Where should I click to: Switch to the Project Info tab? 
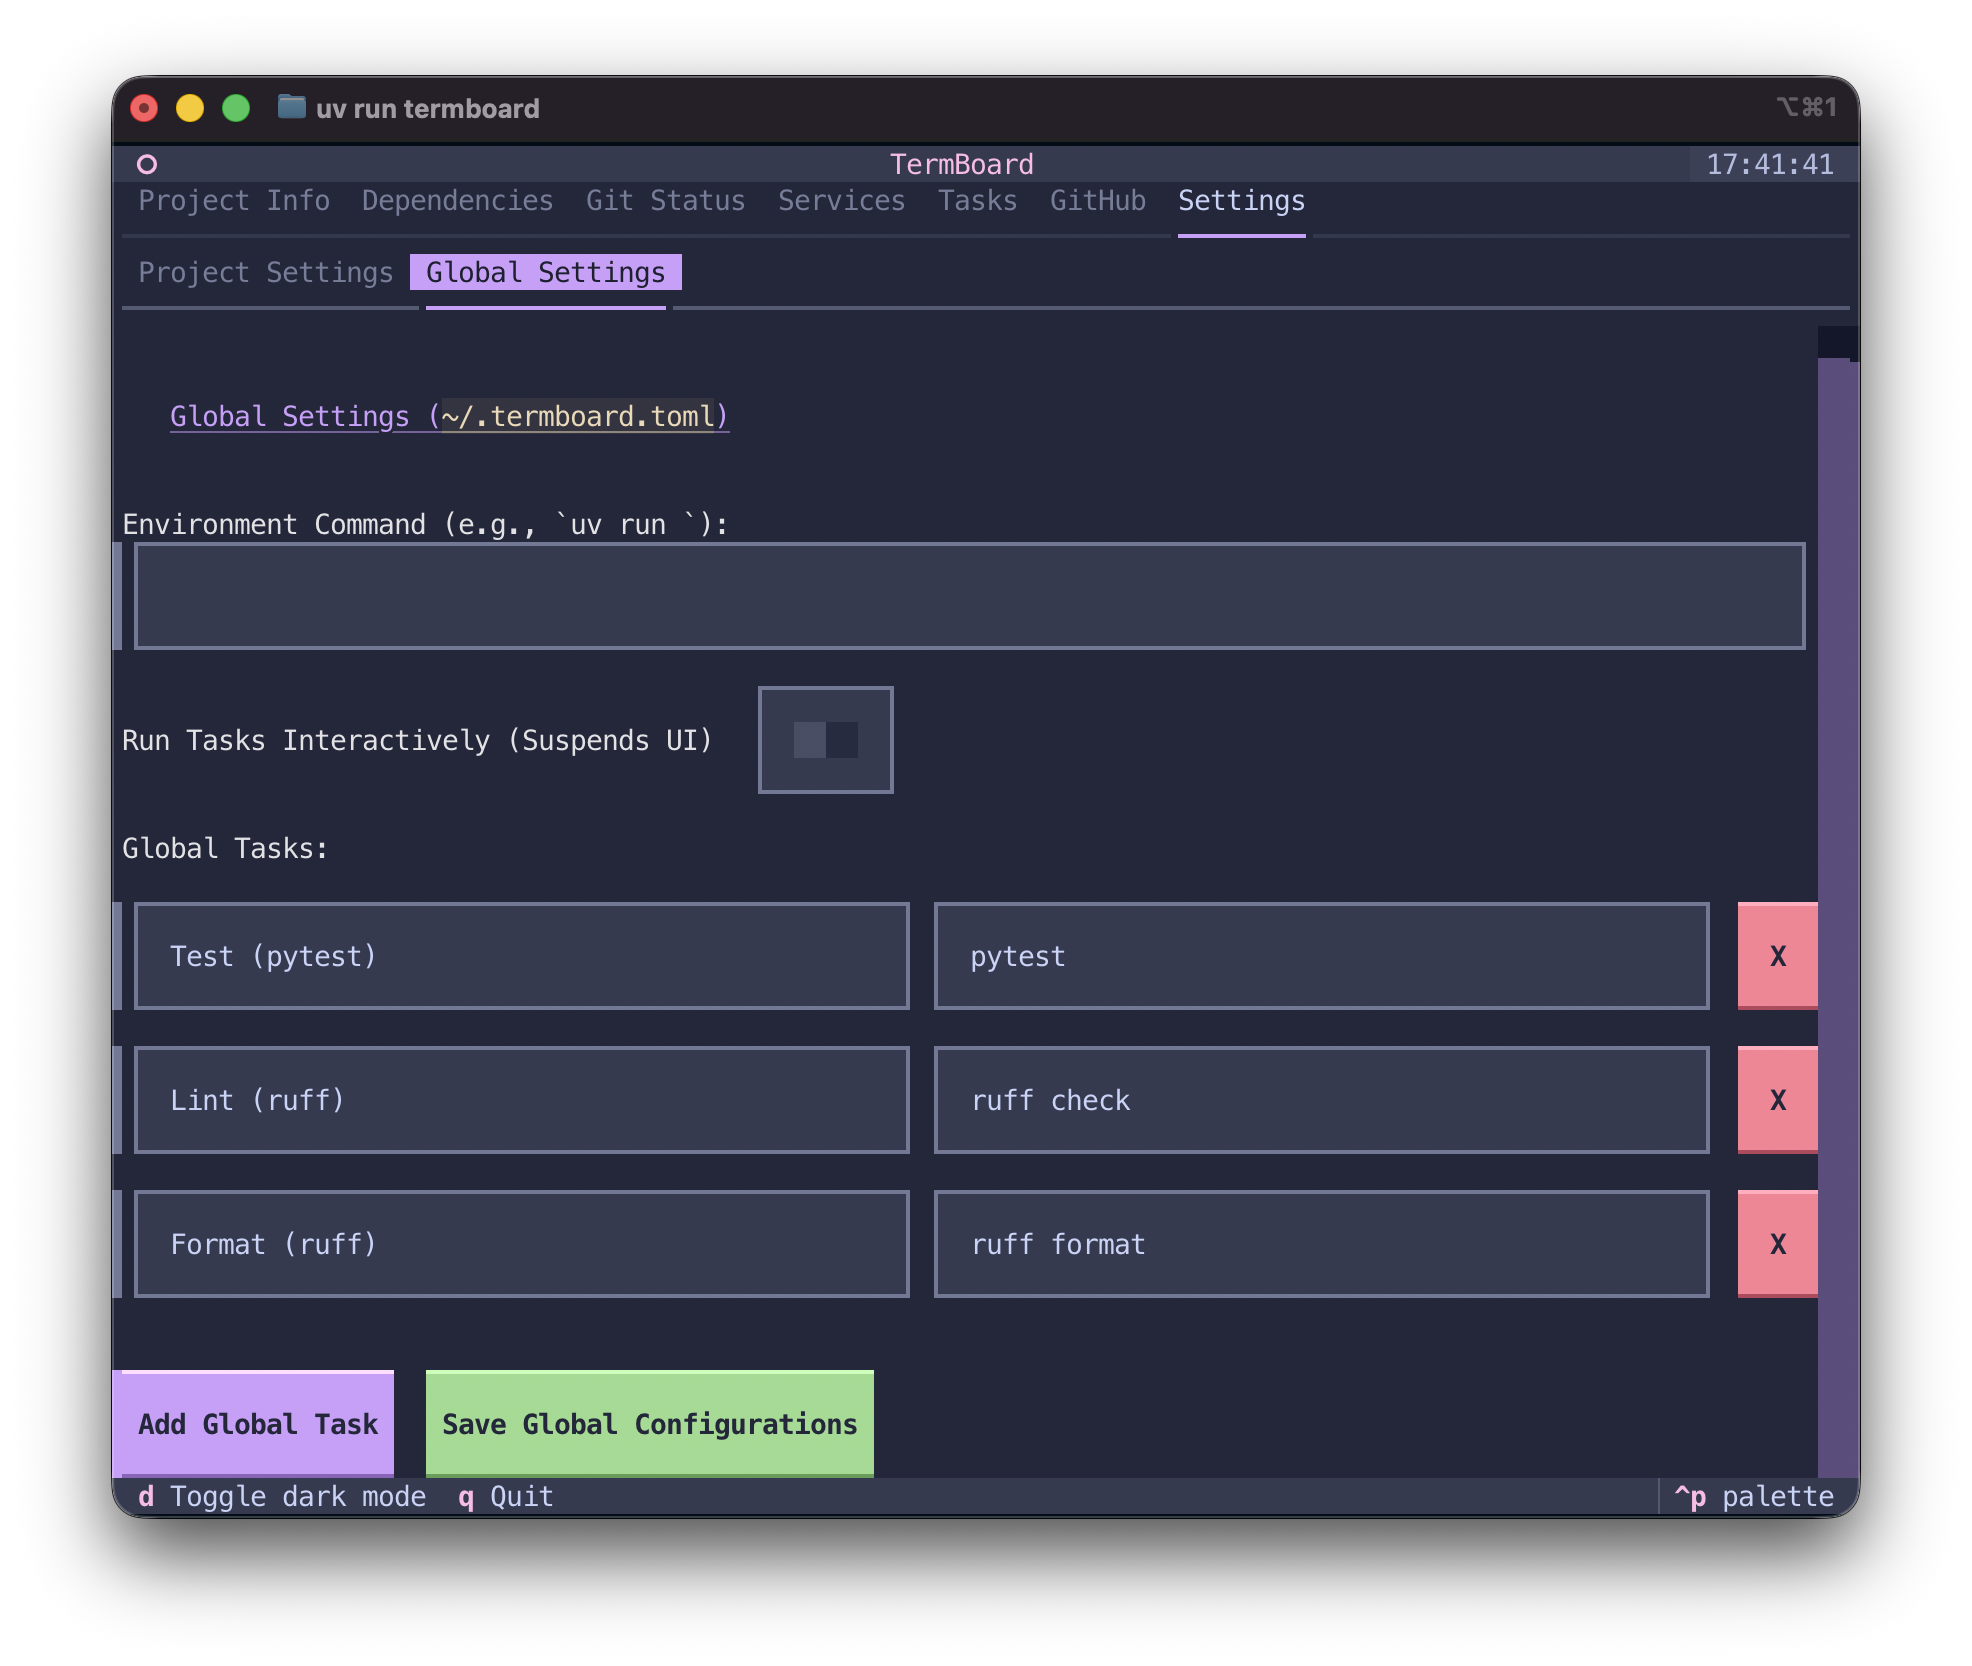[x=234, y=201]
